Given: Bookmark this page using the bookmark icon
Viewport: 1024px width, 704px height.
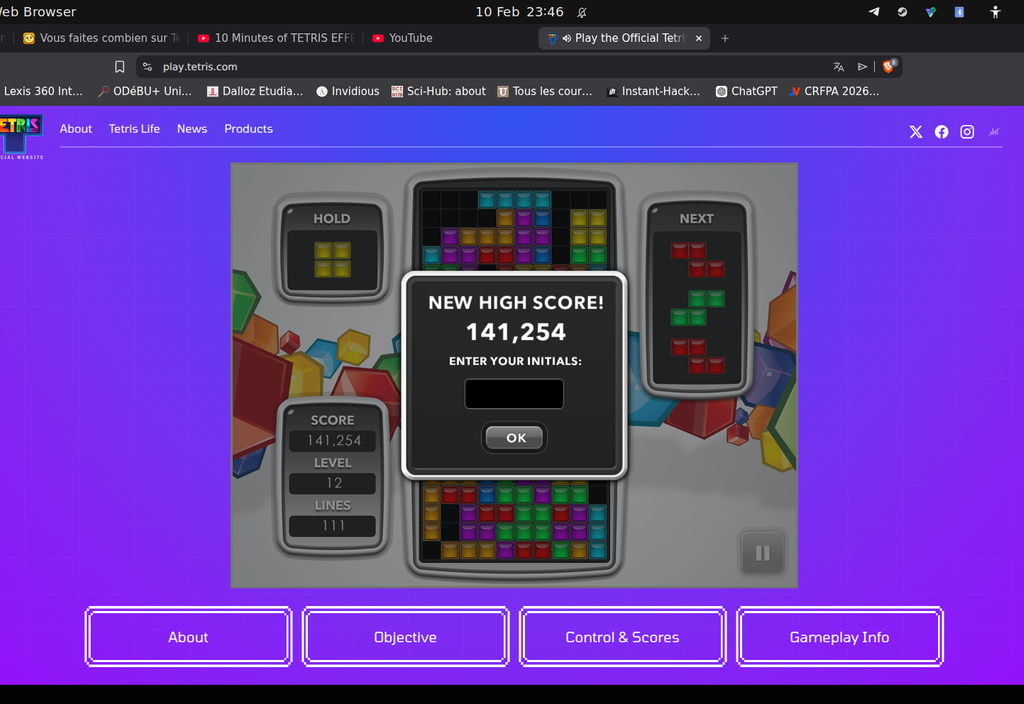Looking at the screenshot, I should click(120, 67).
